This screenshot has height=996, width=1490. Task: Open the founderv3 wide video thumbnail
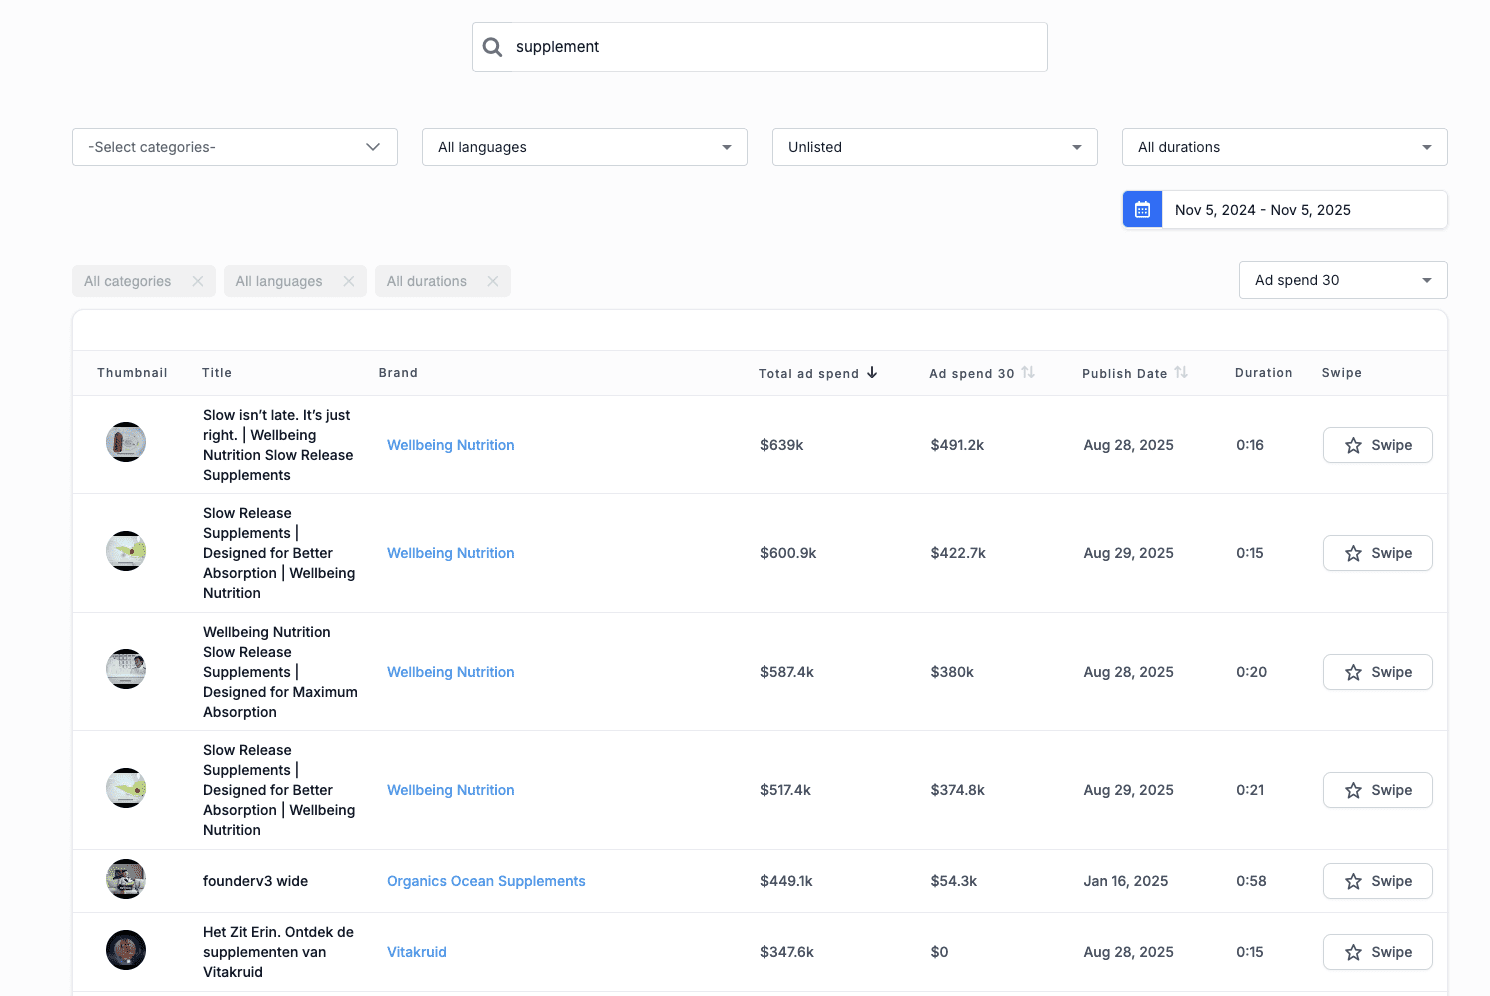[126, 880]
